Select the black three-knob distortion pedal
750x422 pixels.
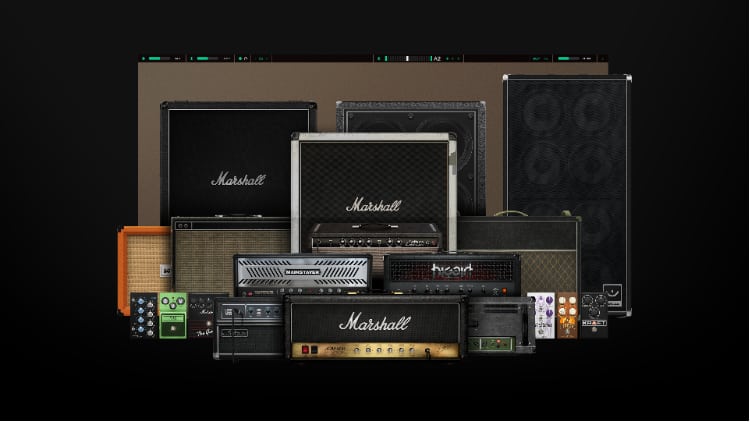594,316
